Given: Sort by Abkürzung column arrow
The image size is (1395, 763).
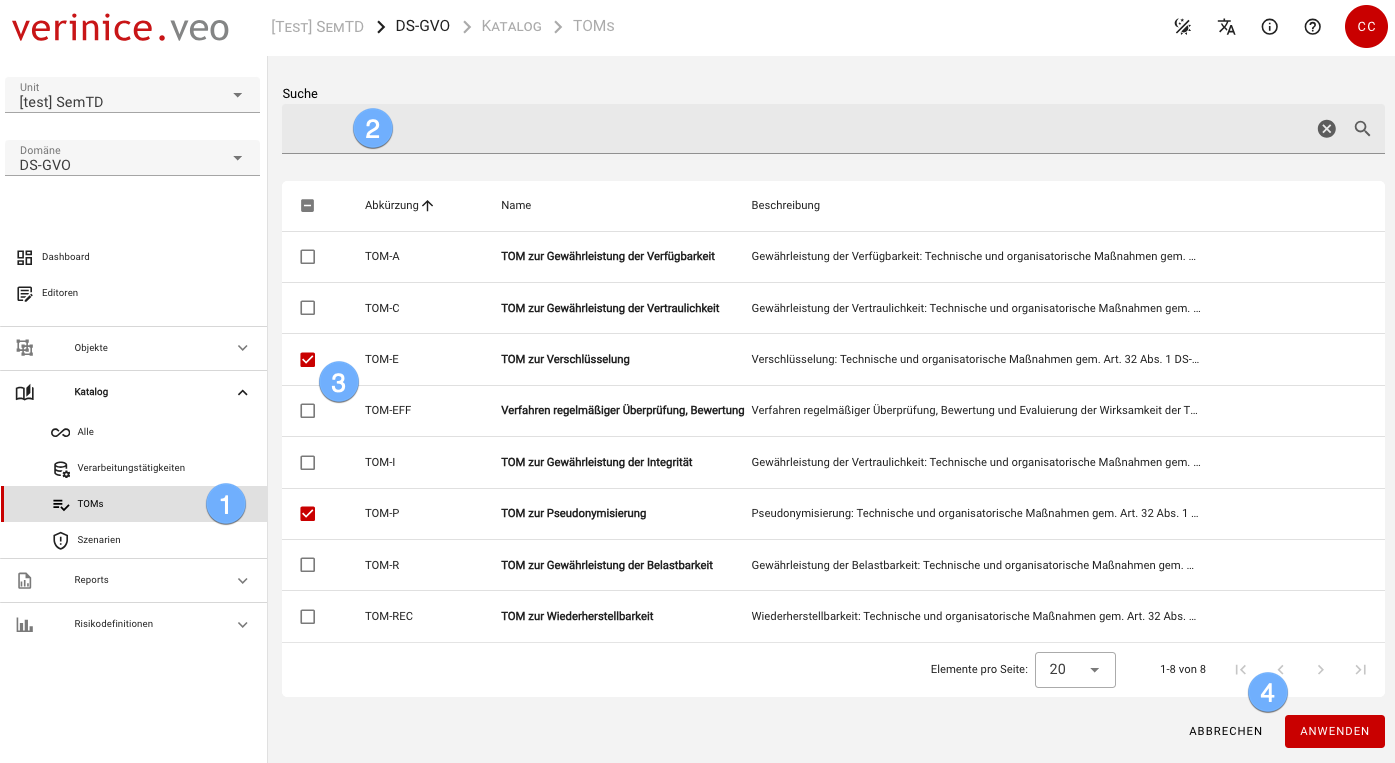Looking at the screenshot, I should 428,205.
